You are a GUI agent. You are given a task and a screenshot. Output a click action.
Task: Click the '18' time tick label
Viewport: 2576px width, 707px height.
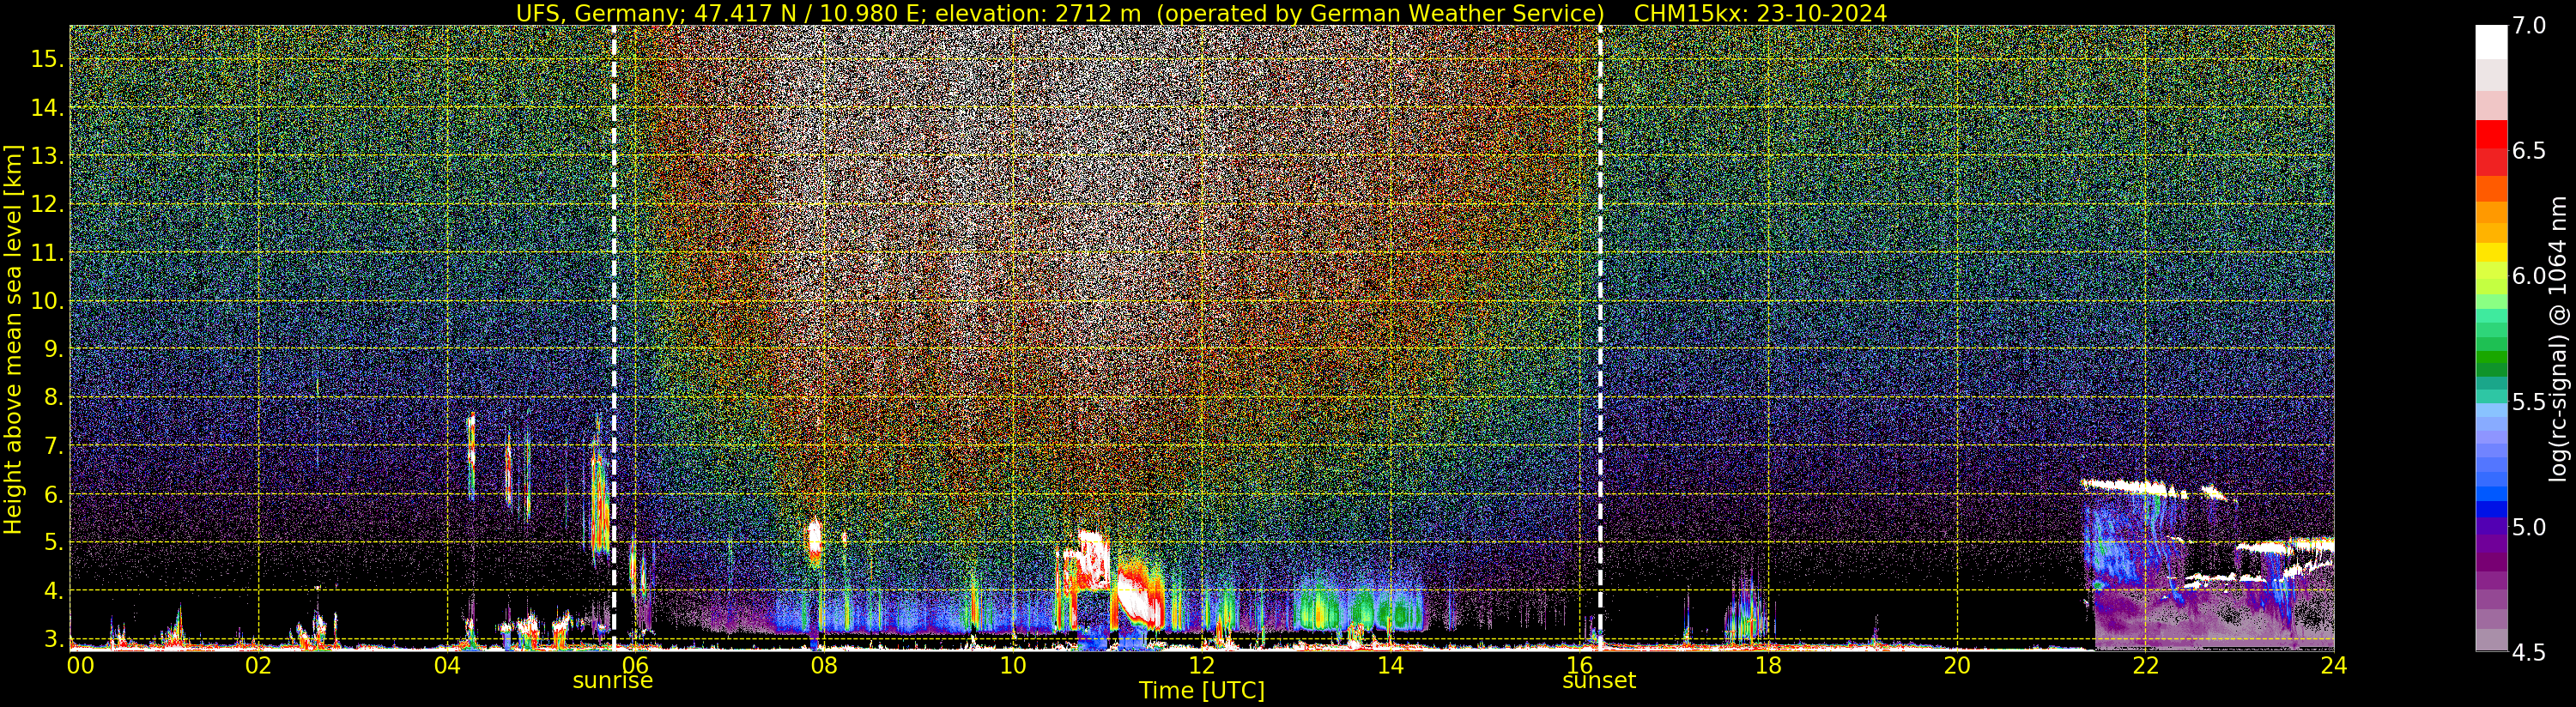click(1768, 665)
